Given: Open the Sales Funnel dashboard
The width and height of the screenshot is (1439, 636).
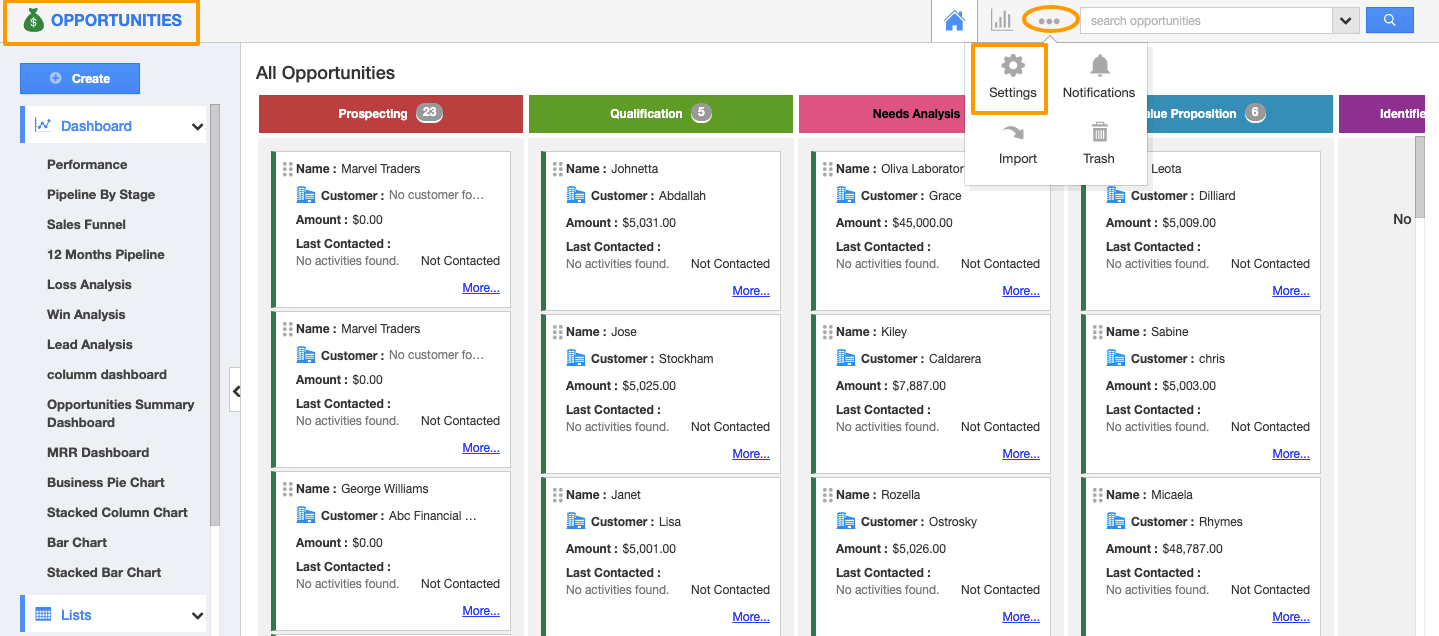Looking at the screenshot, I should 86,224.
